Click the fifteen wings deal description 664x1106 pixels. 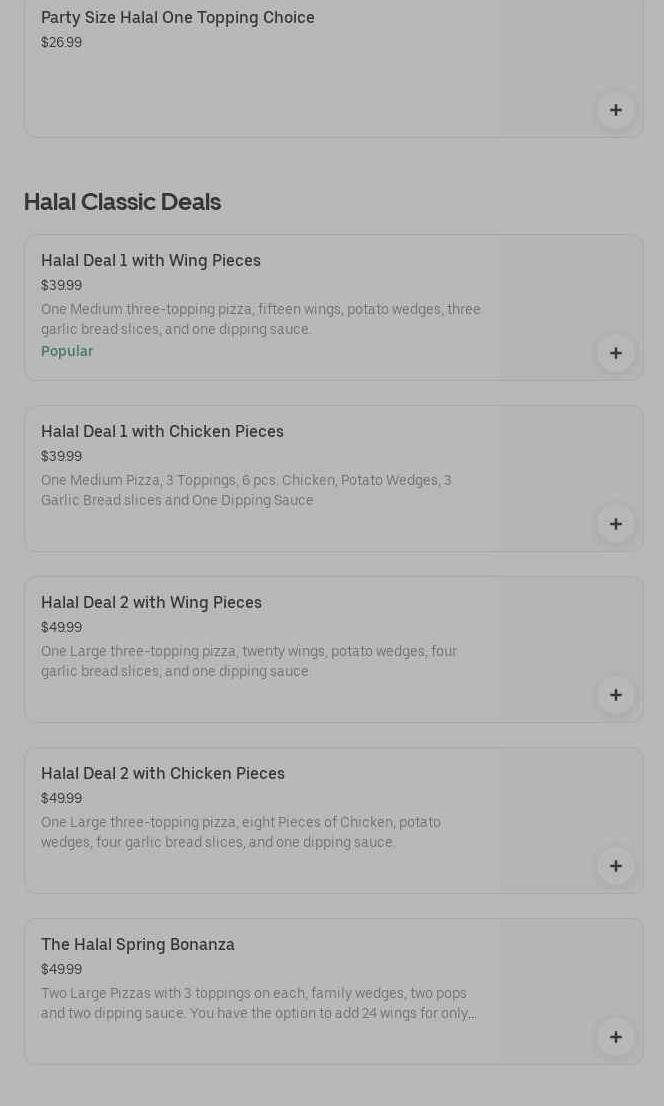point(260,319)
